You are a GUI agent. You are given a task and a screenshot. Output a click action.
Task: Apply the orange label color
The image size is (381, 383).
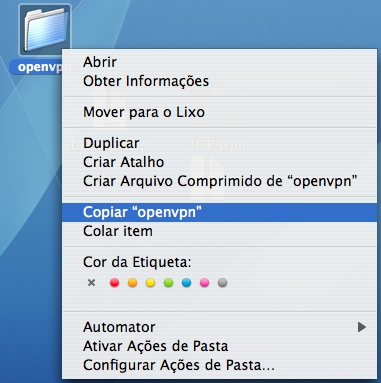point(132,283)
